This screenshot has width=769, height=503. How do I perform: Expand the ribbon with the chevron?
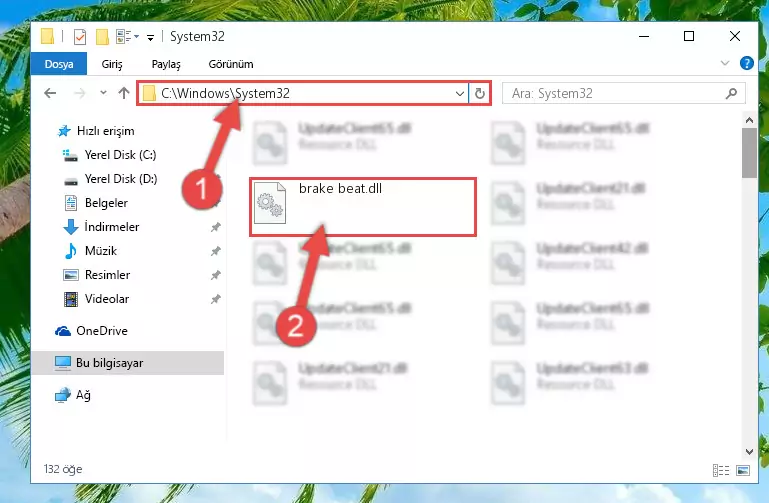tap(724, 63)
